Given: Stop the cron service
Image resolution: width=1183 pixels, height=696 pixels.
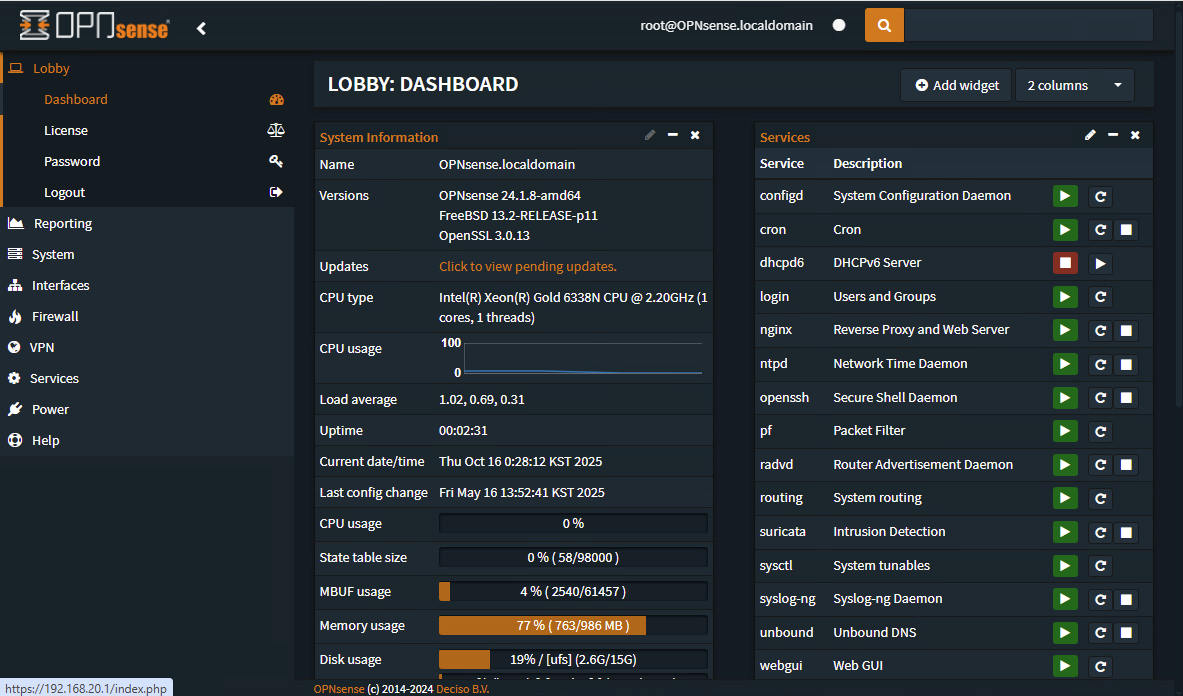Looking at the screenshot, I should 1126,230.
